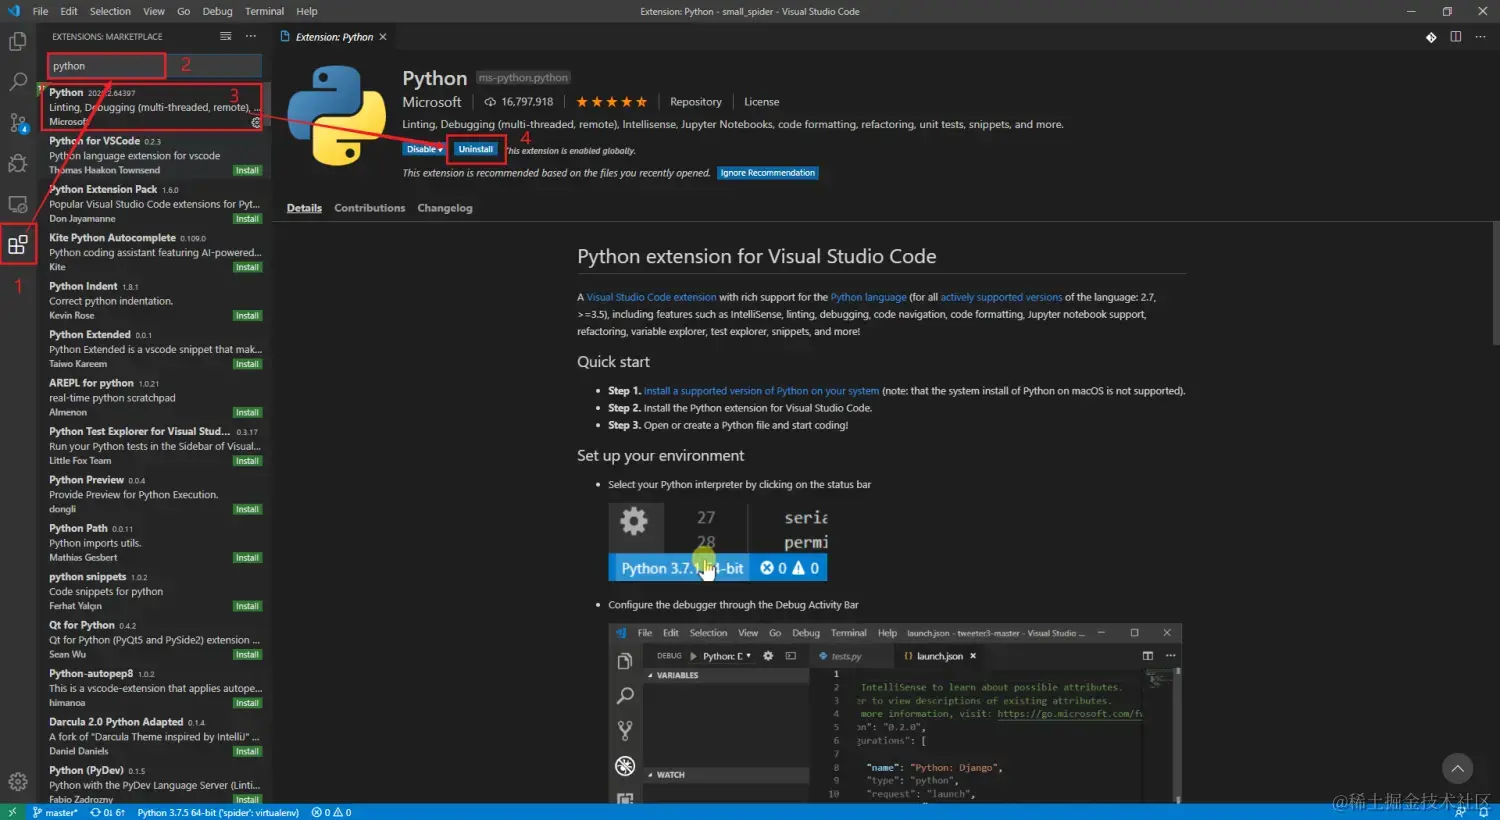Image resolution: width=1500 pixels, height=820 pixels.
Task: Select Python interpreter 3.7.5 in status bar
Action: pyautogui.click(x=218, y=812)
